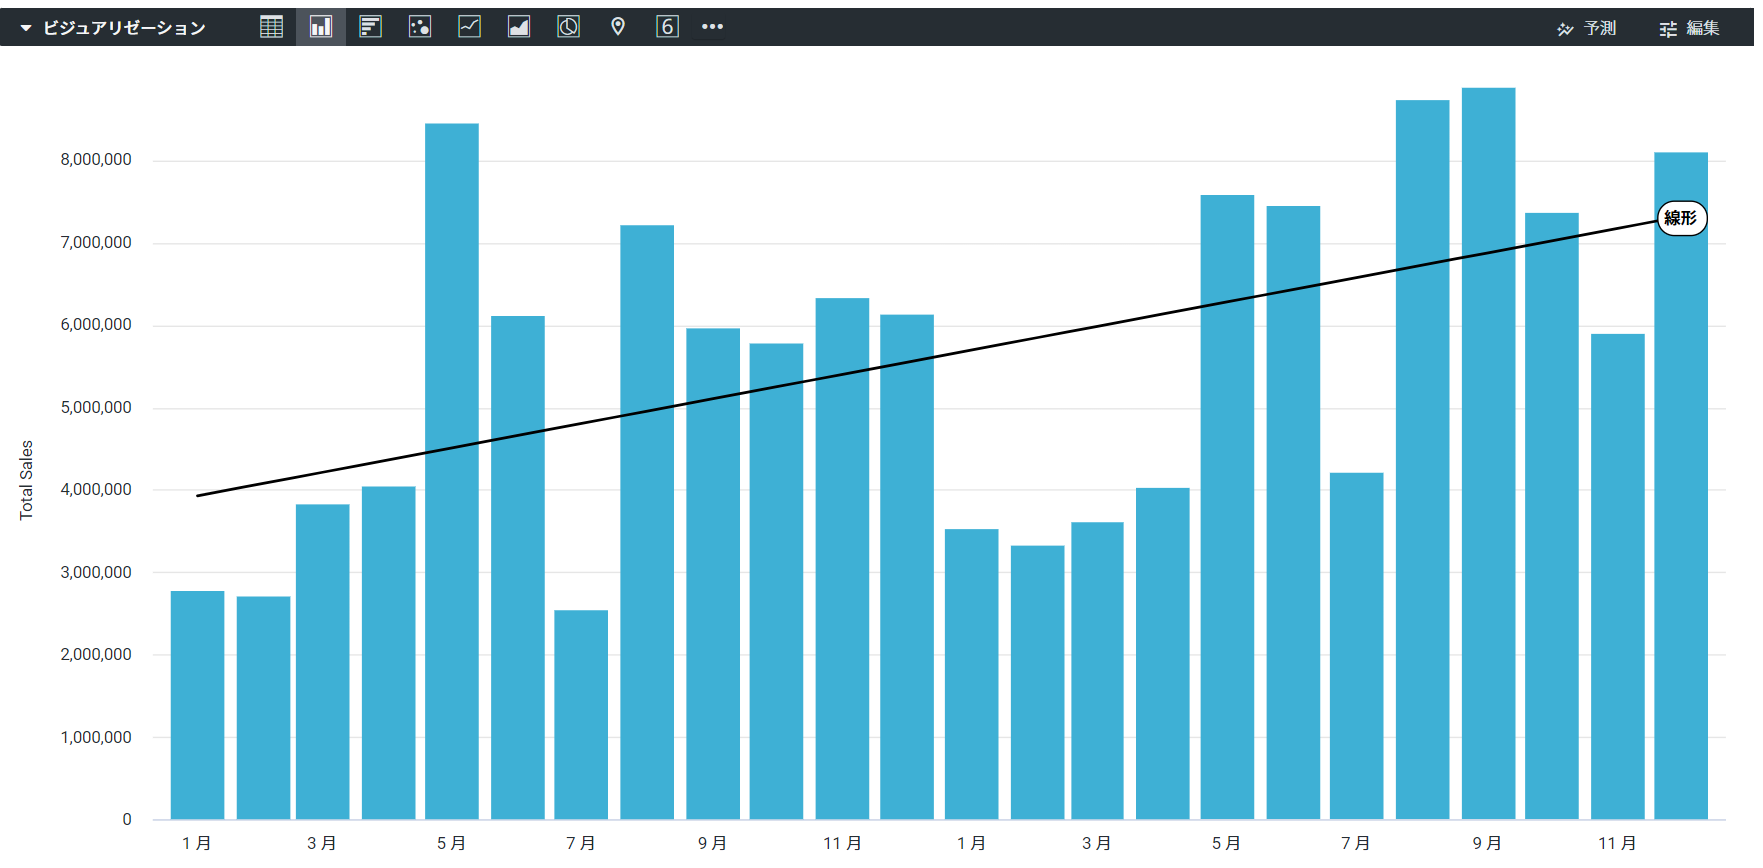Select the pie chart visualization icon
Image resolution: width=1763 pixels, height=868 pixels.
coord(568,27)
